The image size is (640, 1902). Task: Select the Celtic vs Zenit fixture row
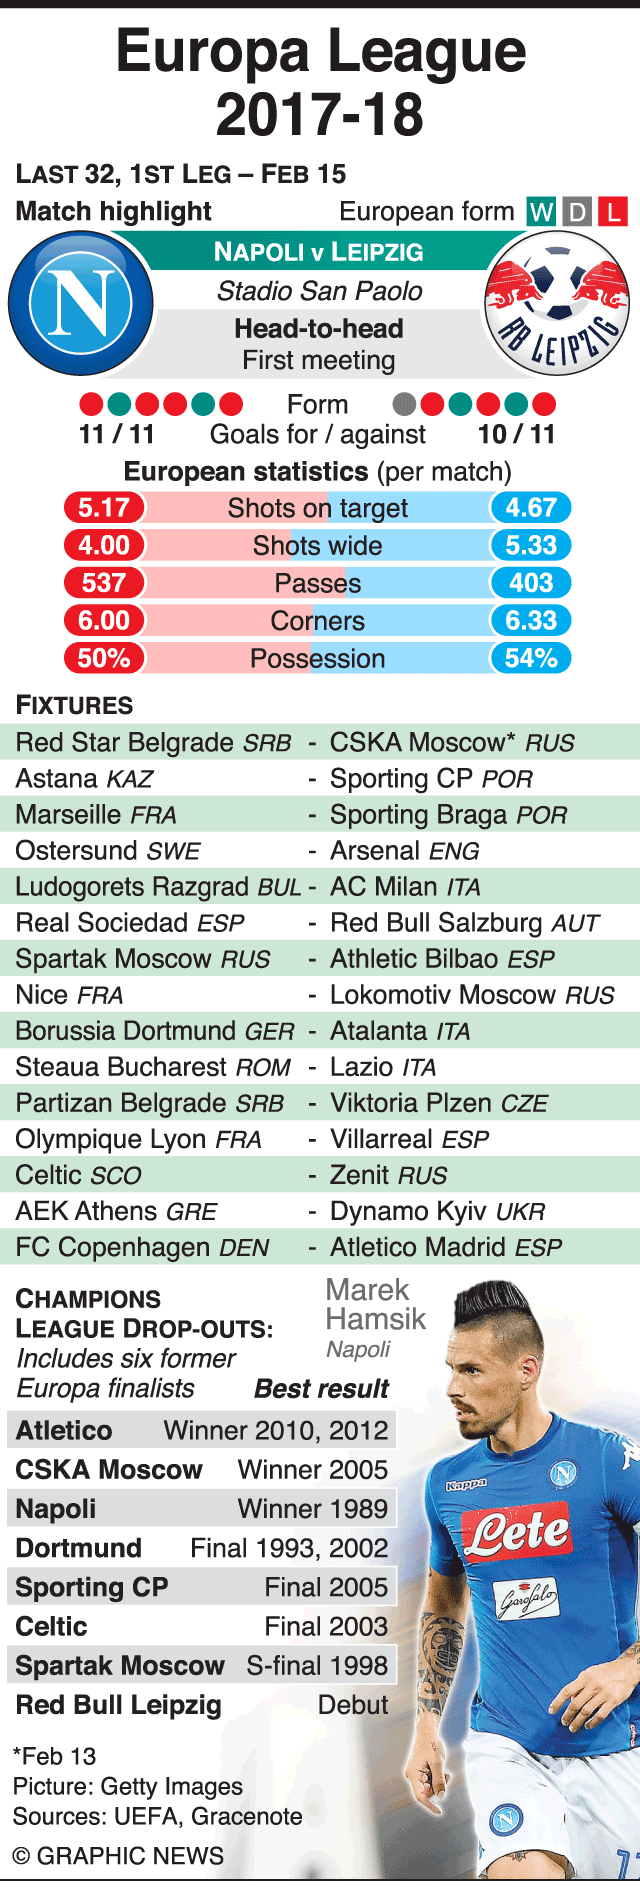[320, 1175]
